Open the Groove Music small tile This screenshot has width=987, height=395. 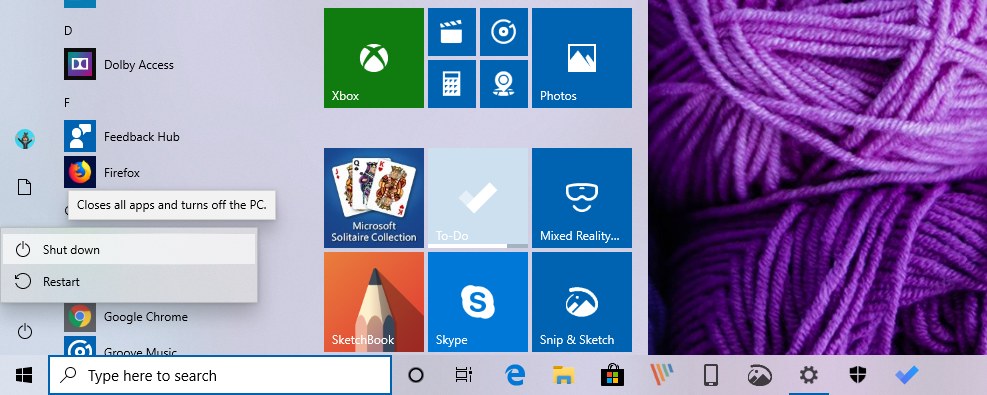tap(504, 32)
